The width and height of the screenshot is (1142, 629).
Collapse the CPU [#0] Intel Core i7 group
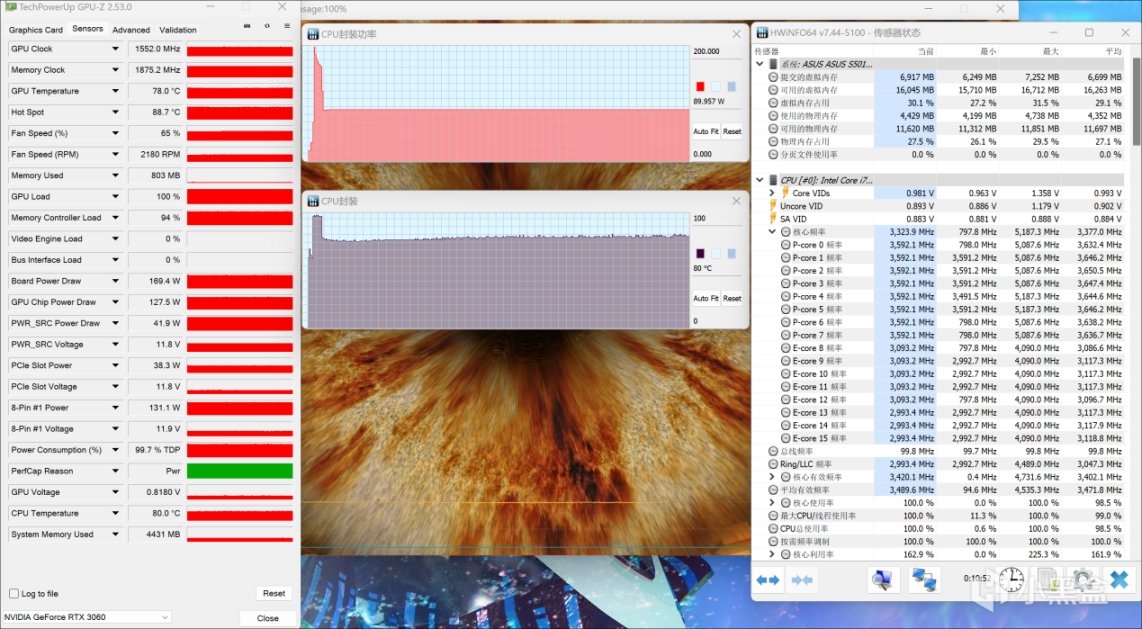click(x=760, y=180)
